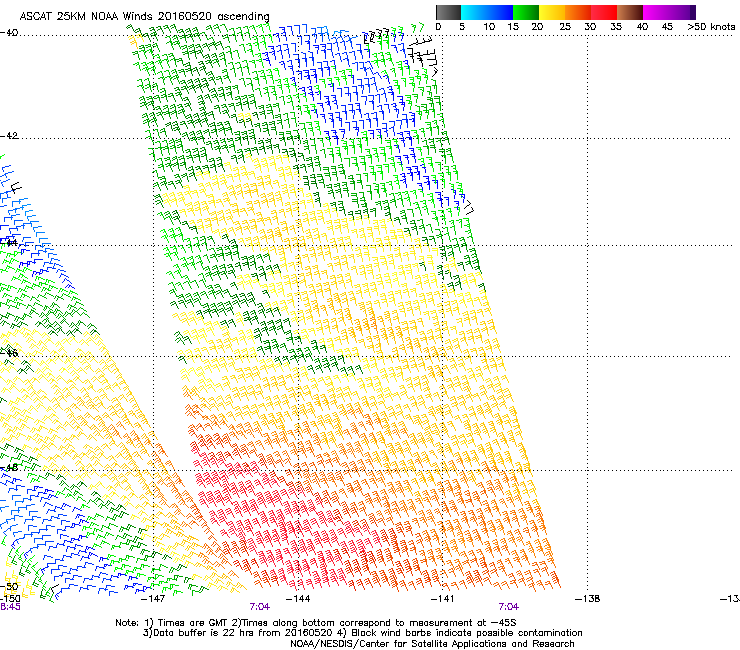This screenshot has height=650, width=740.
Task: Click legend scale label '30'
Action: click(590, 26)
